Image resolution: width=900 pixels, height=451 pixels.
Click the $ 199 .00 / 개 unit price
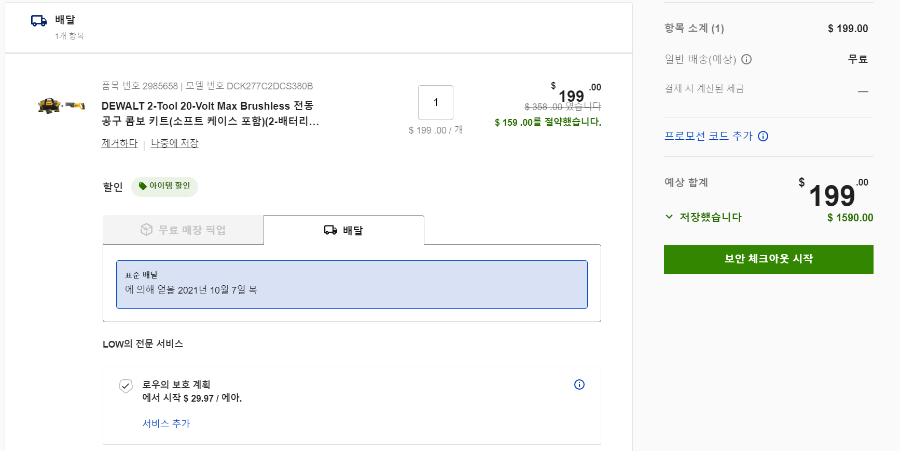(436, 130)
